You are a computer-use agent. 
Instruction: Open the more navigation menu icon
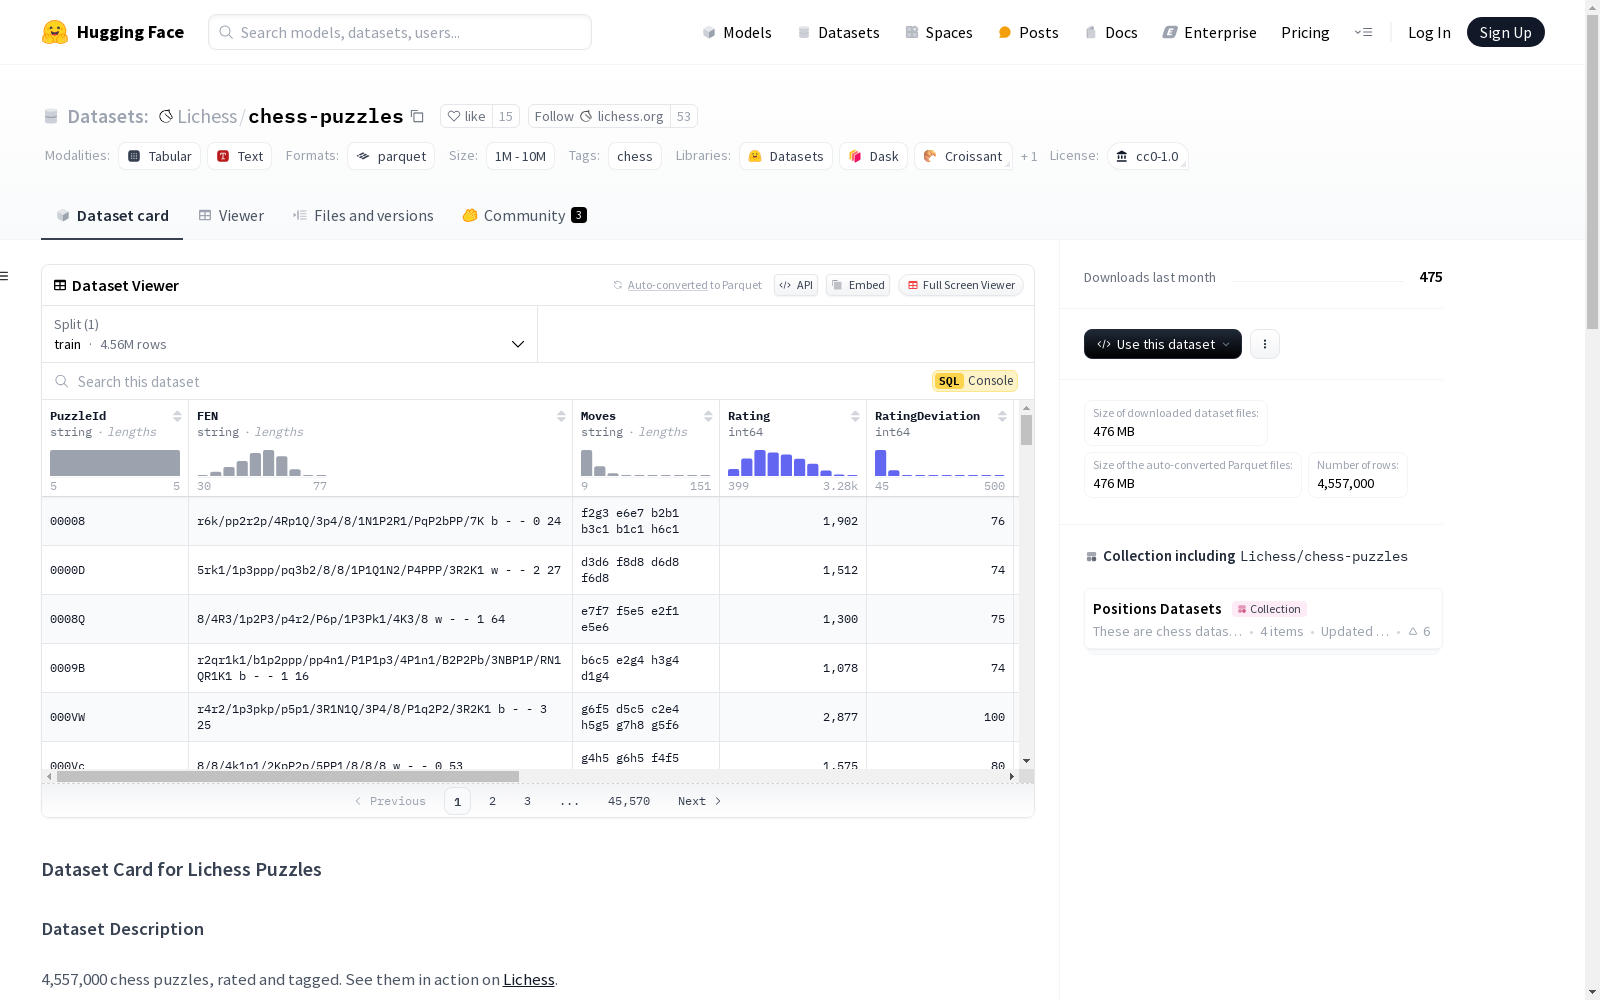[1363, 32]
